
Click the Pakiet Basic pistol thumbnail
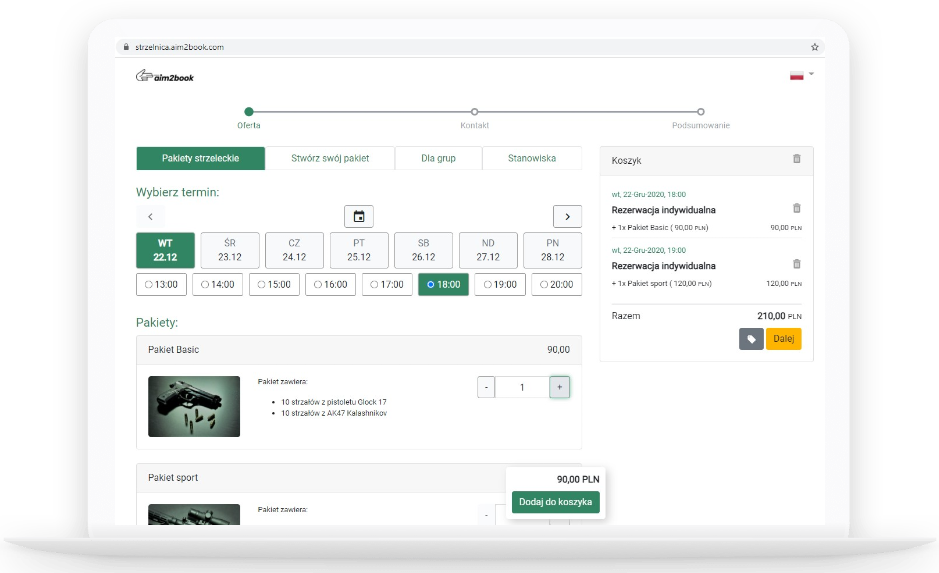(x=194, y=406)
